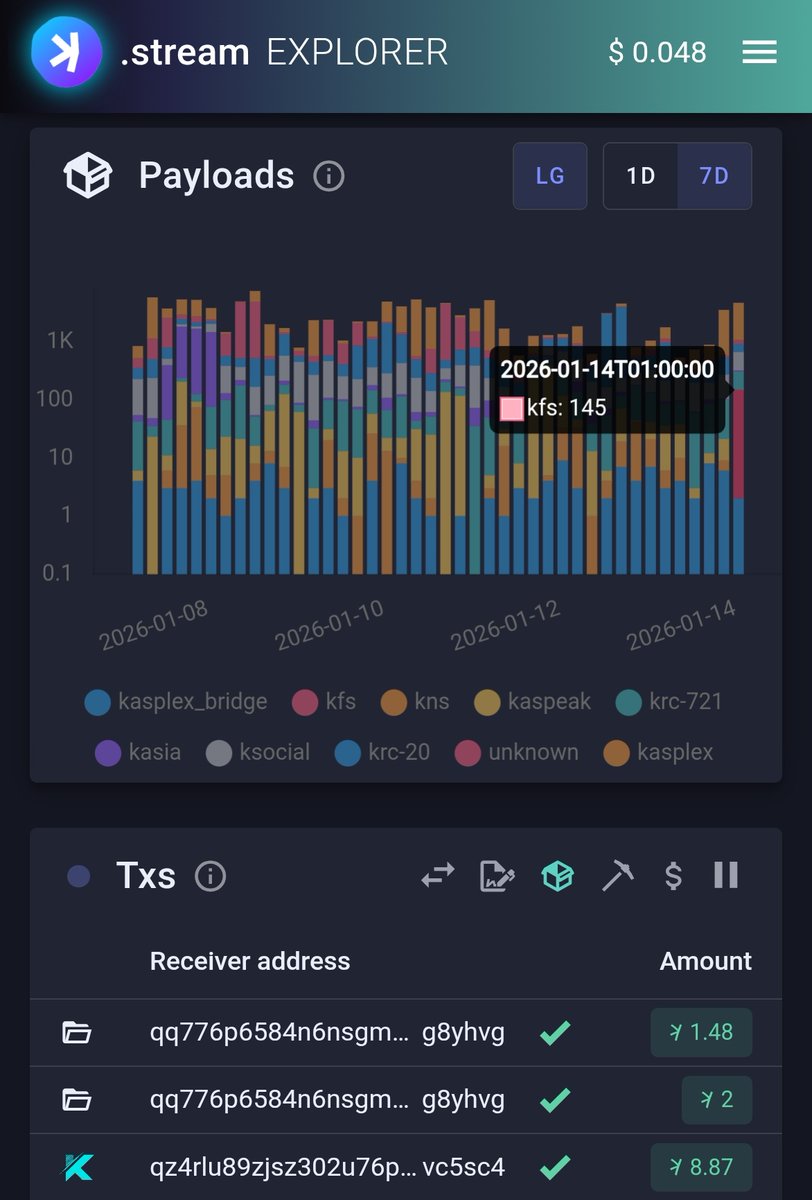Click the 2026-01-10 axis label

pos(329,625)
